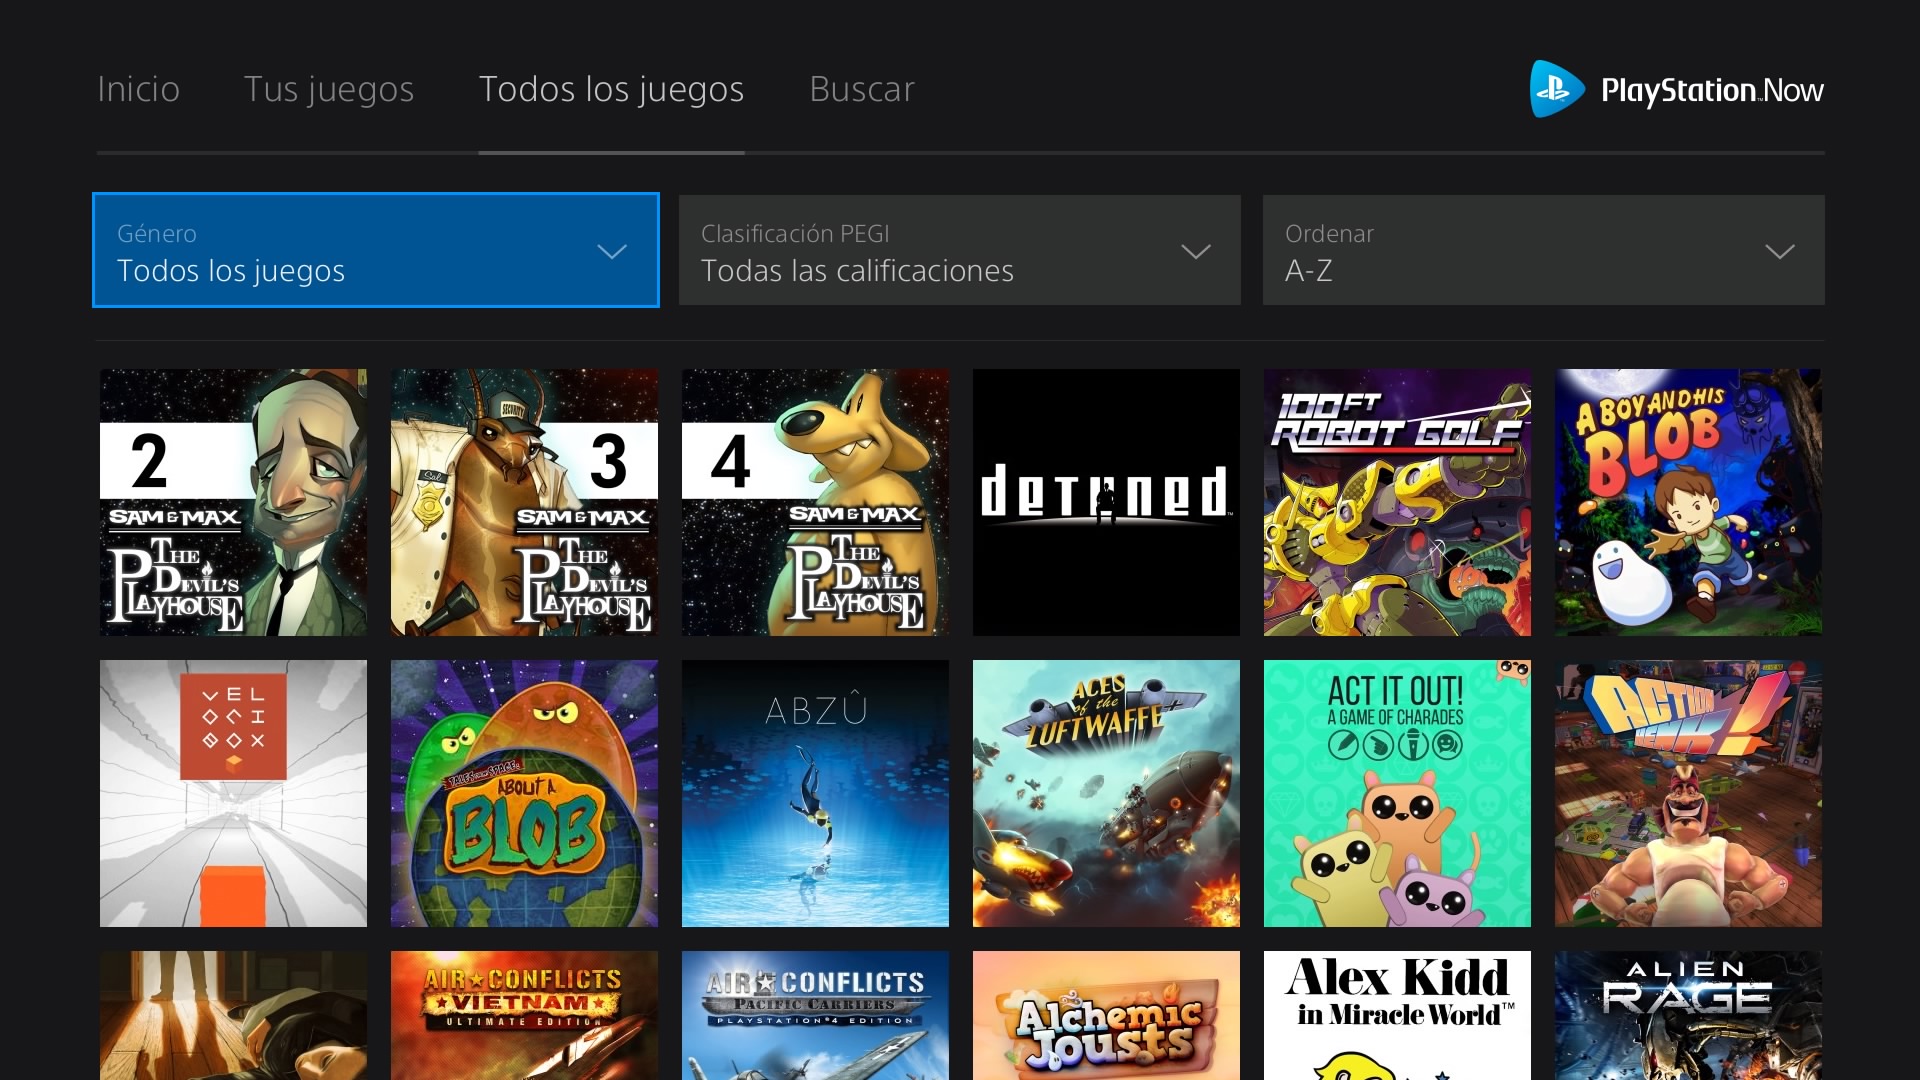Open Air Conflicts Pacific Carriers

(815, 1015)
